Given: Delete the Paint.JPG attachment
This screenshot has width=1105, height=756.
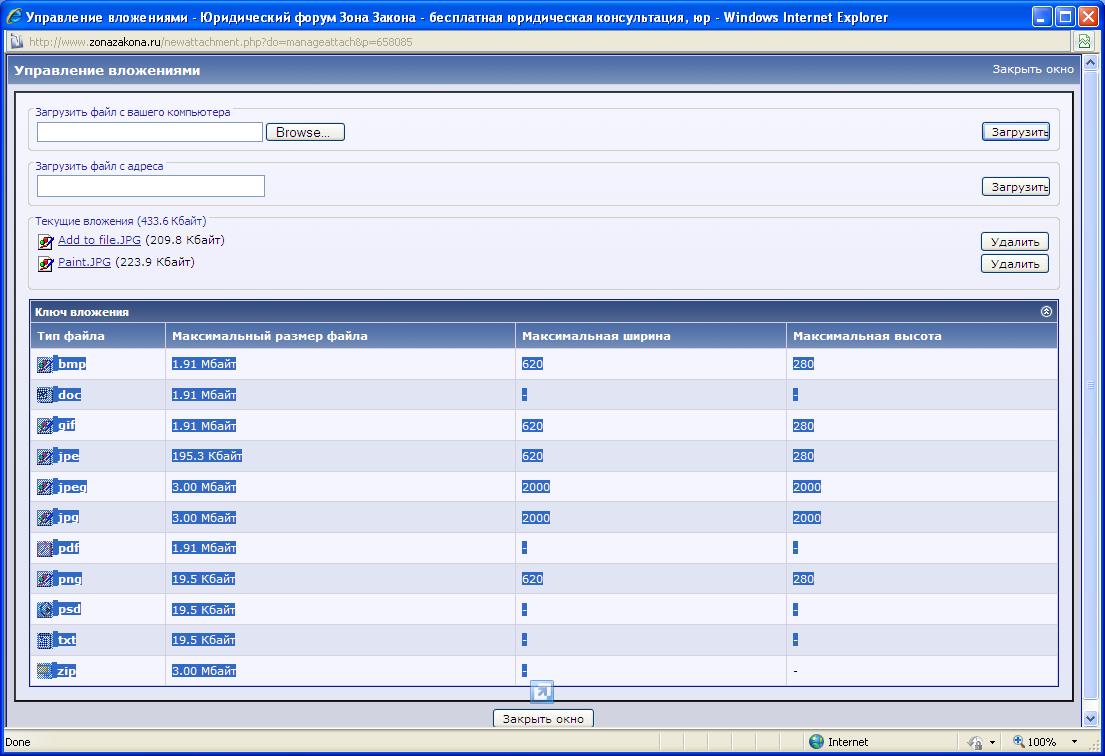Looking at the screenshot, I should pyautogui.click(x=1015, y=264).
